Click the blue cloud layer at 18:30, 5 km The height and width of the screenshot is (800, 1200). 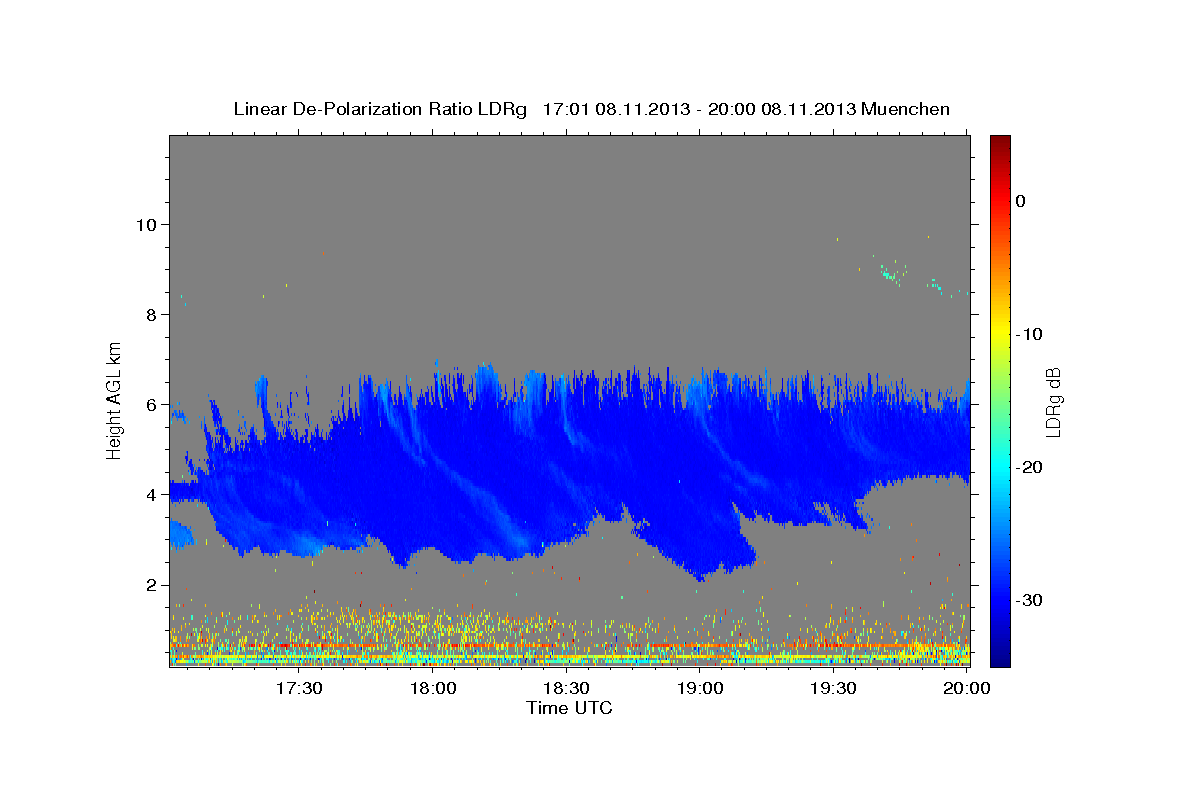[x=566, y=450]
